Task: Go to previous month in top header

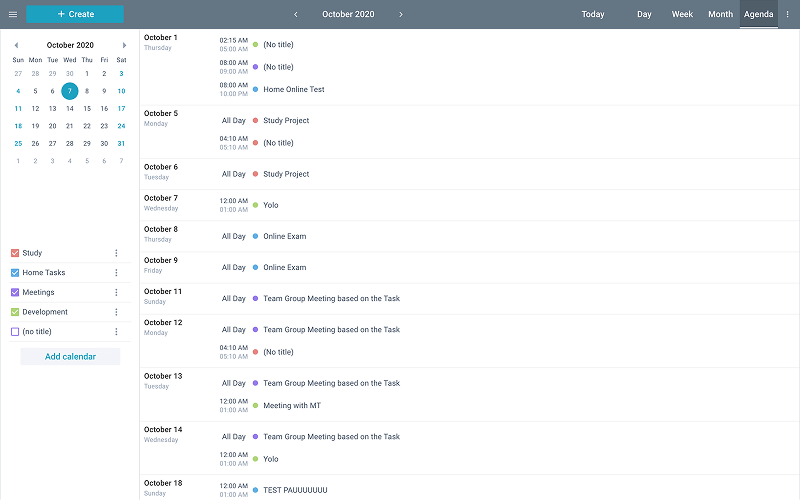Action: (x=296, y=14)
